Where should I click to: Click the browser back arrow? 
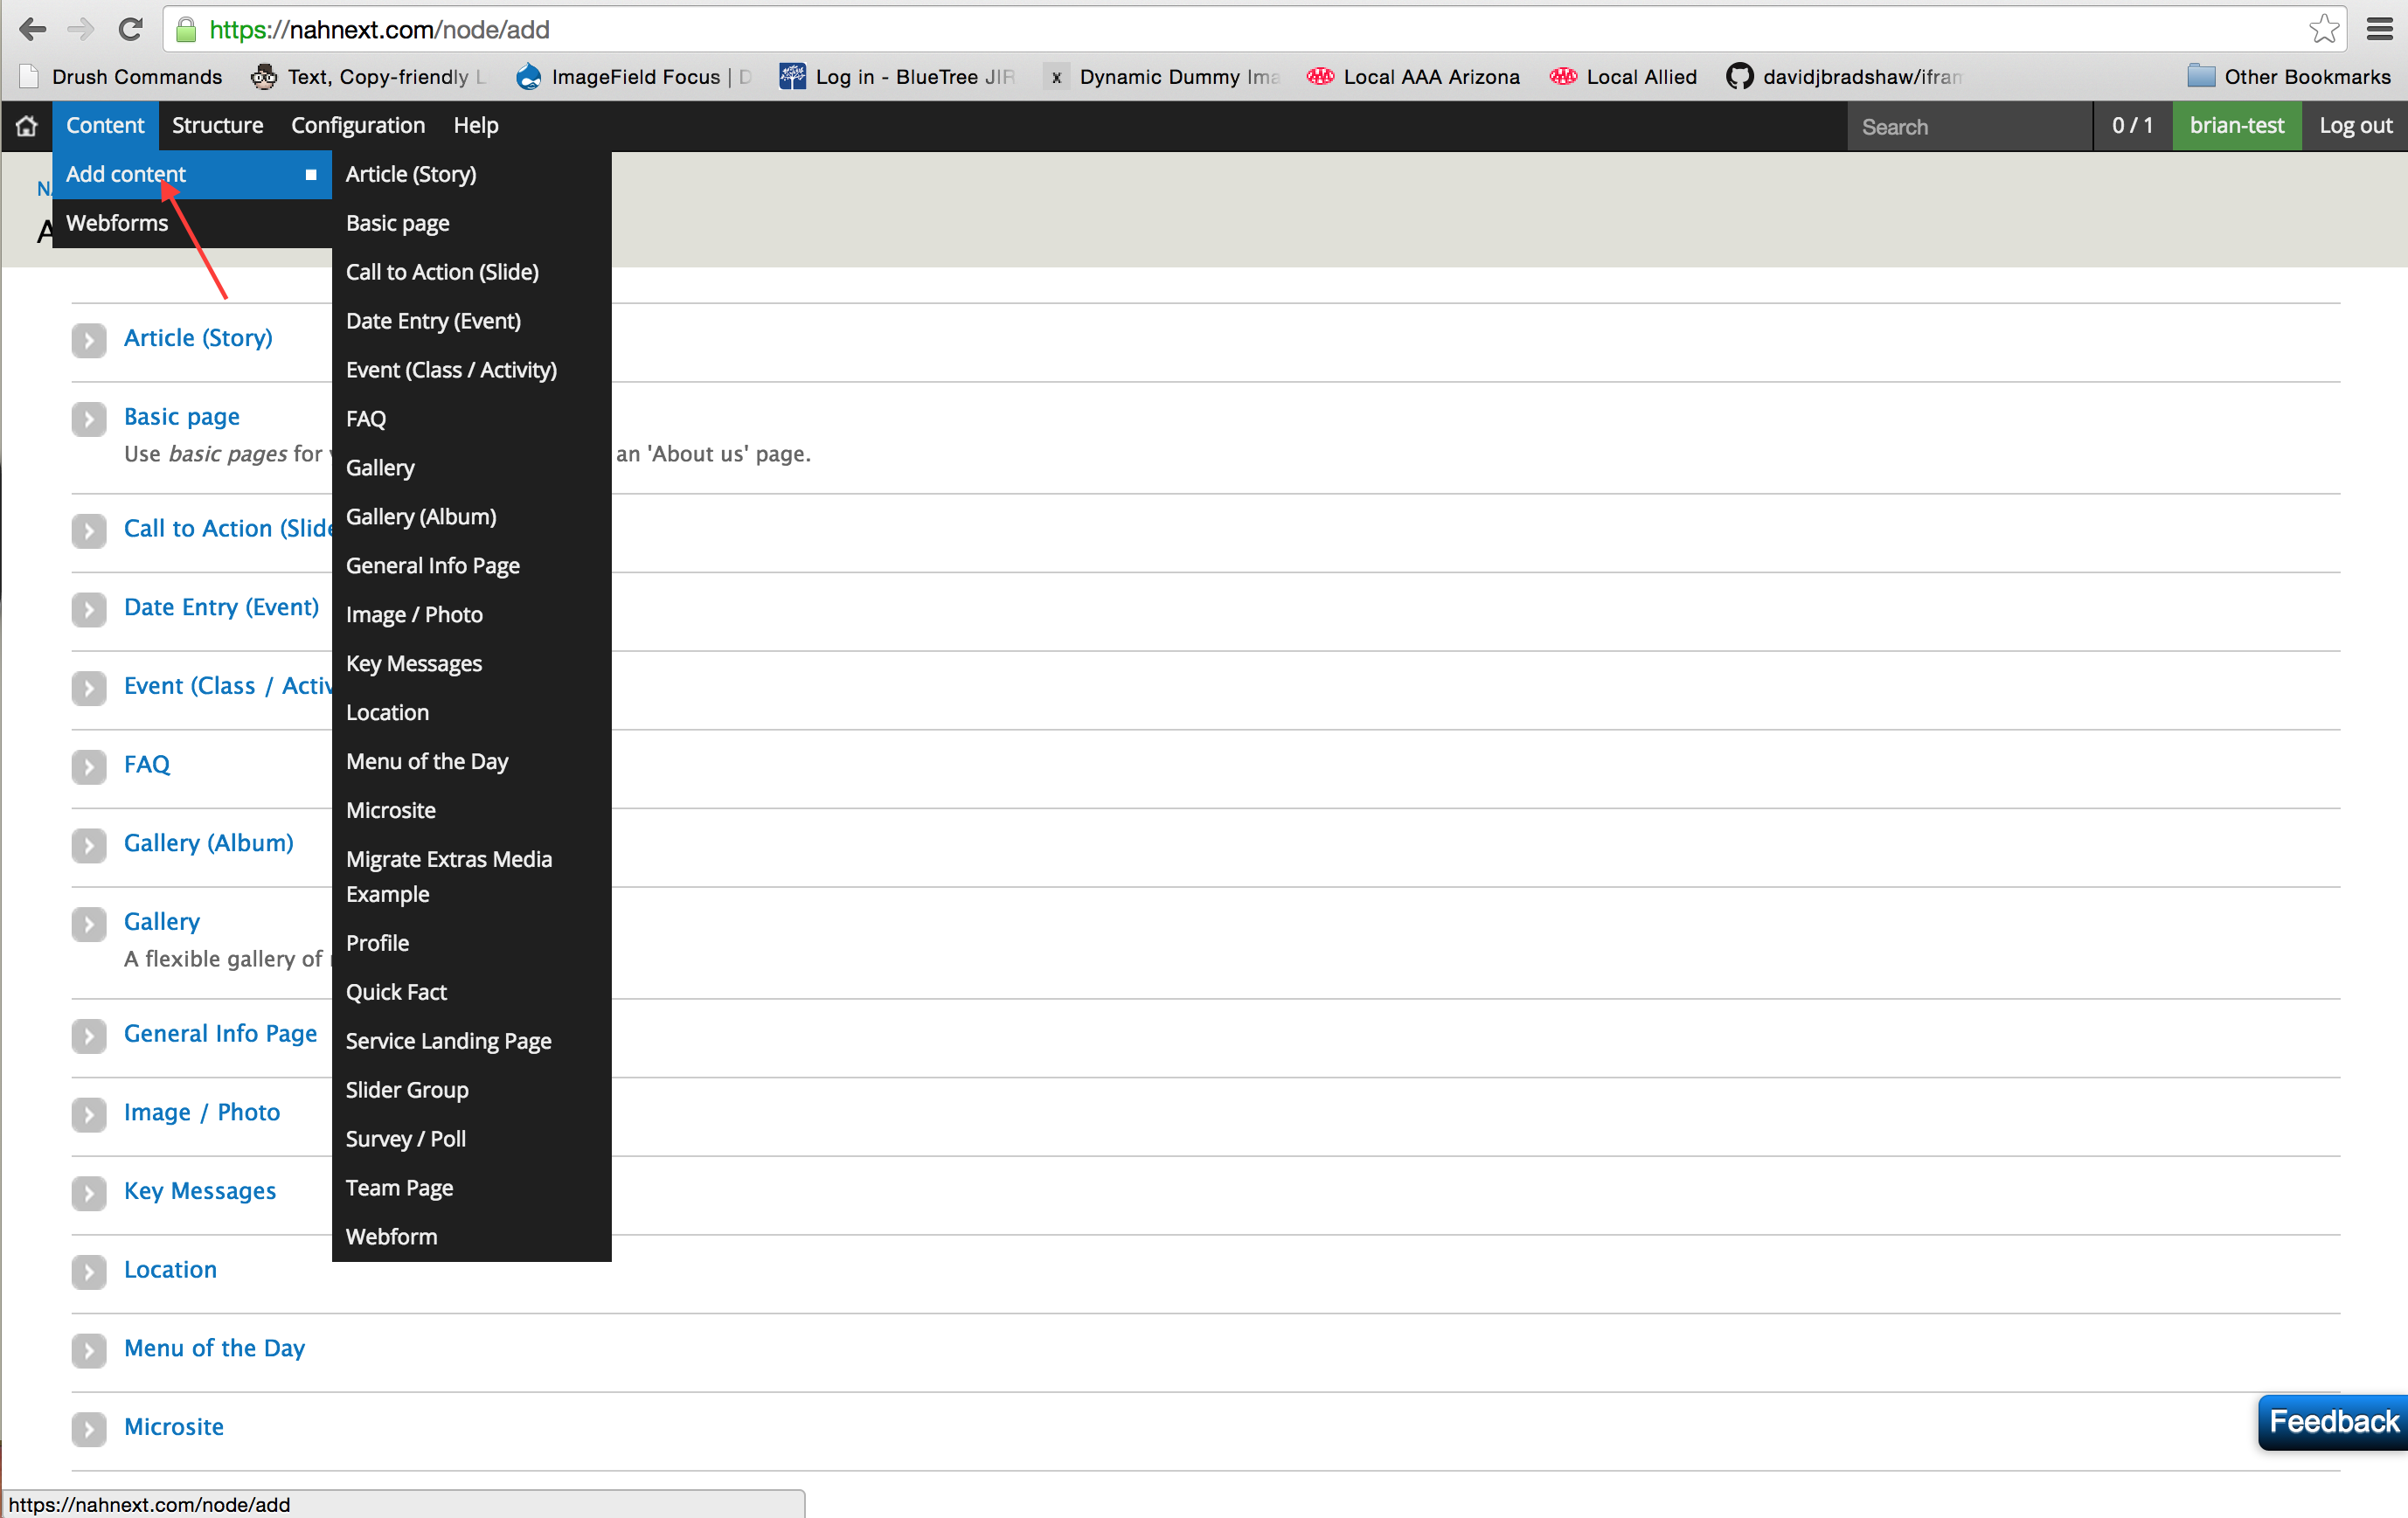tap(33, 29)
